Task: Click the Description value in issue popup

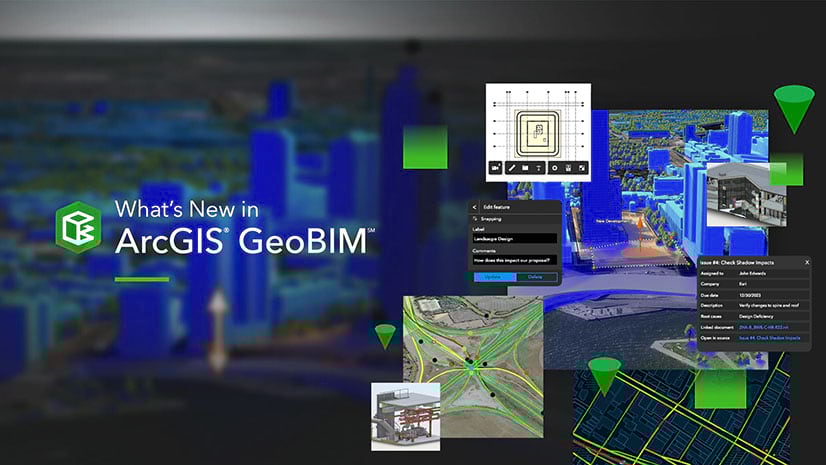Action: 769,305
